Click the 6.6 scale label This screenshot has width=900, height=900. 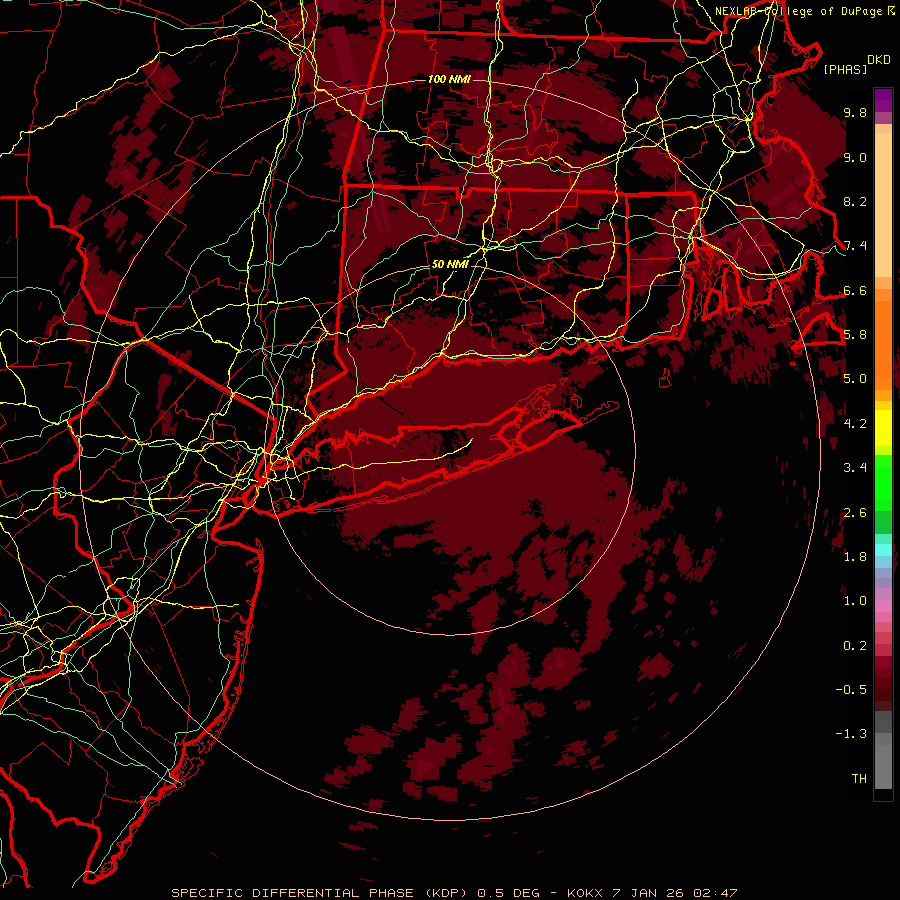tap(855, 290)
